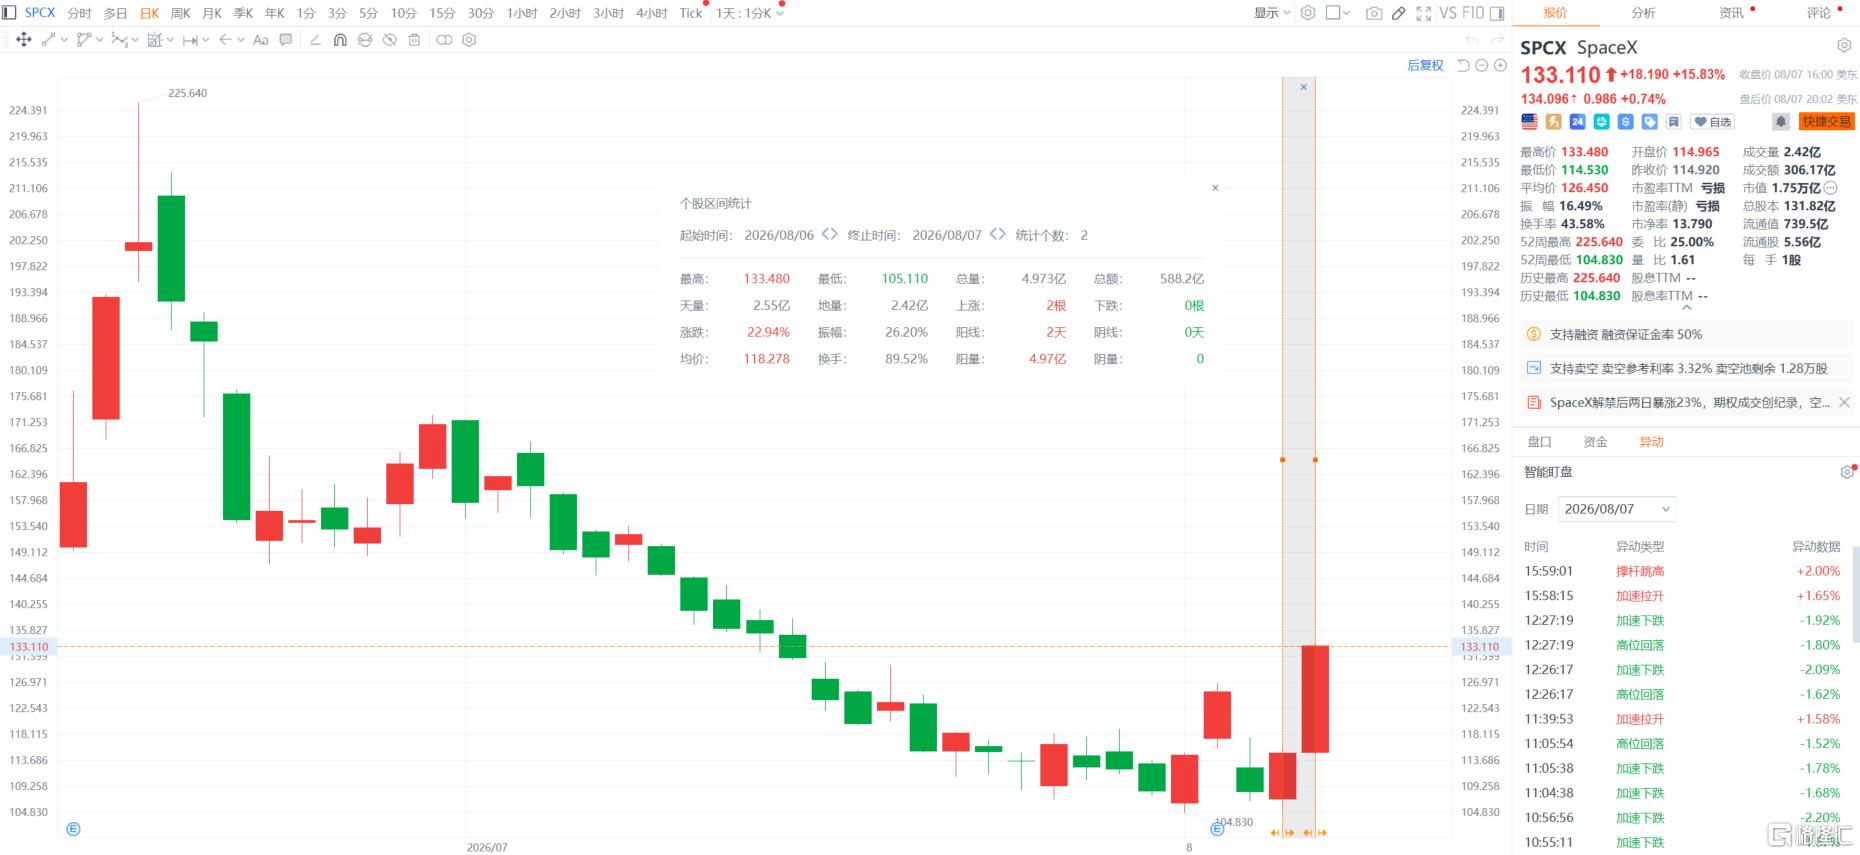Toggle the magnet snap tool
The width and height of the screenshot is (1860, 855).
(340, 40)
